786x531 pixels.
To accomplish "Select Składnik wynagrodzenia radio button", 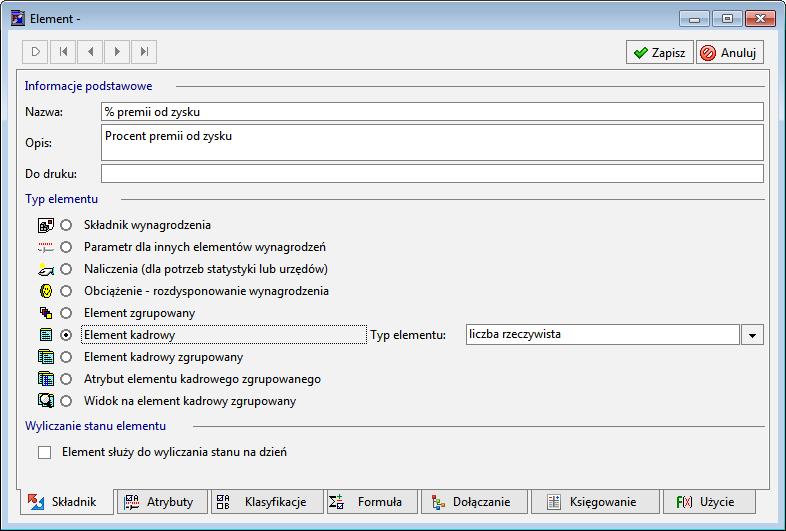I will coord(66,225).
